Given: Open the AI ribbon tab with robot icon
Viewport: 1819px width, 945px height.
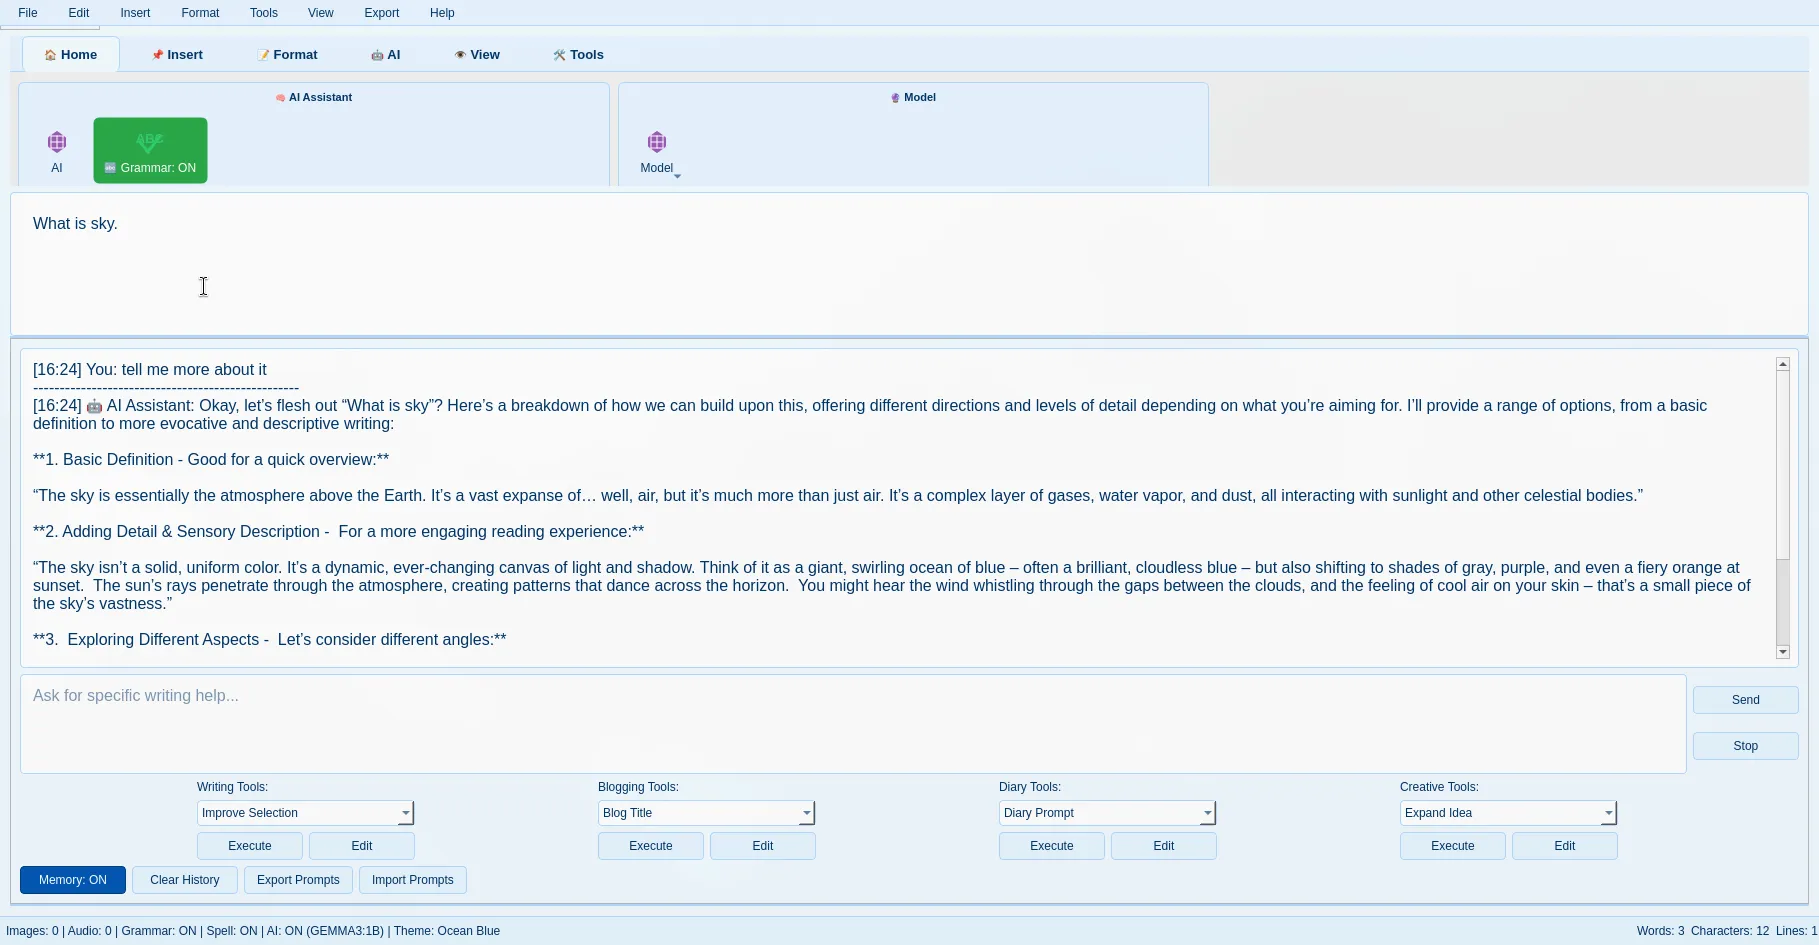Looking at the screenshot, I should (385, 55).
